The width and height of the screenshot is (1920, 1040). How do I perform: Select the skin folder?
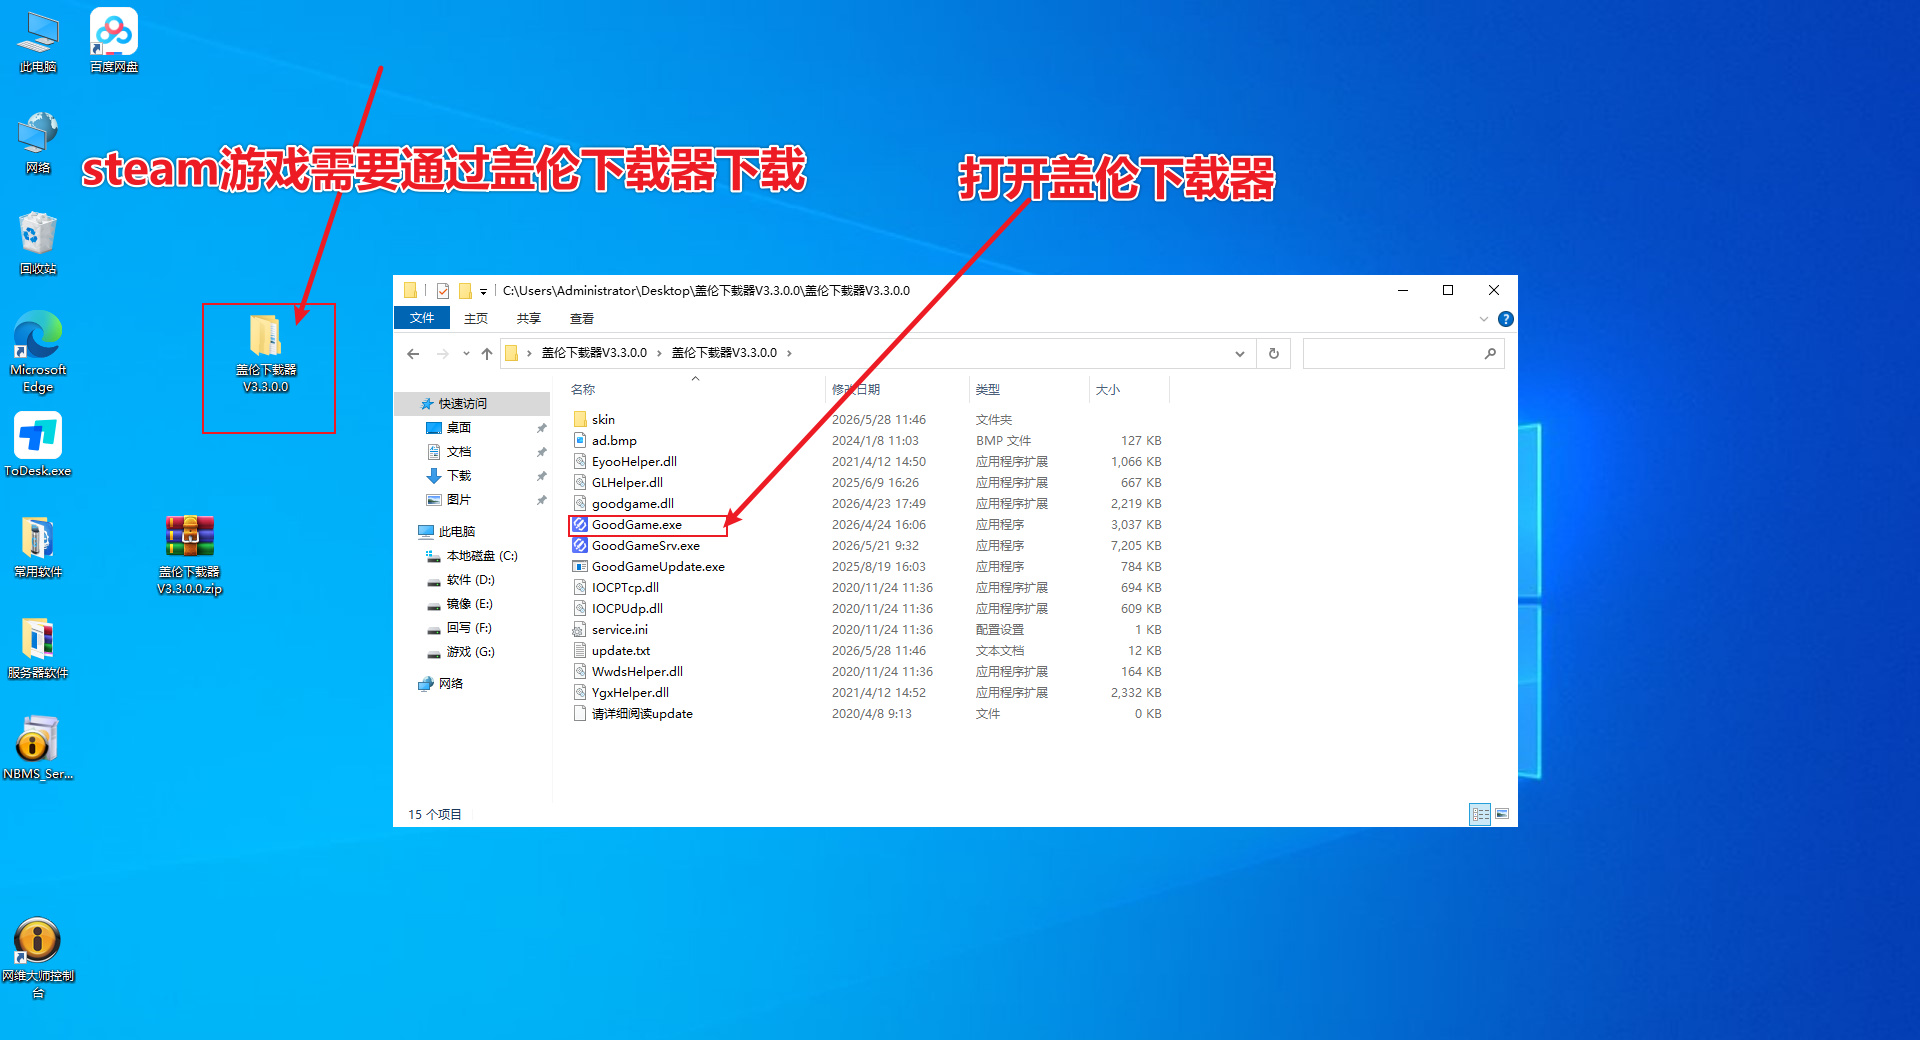coord(603,420)
